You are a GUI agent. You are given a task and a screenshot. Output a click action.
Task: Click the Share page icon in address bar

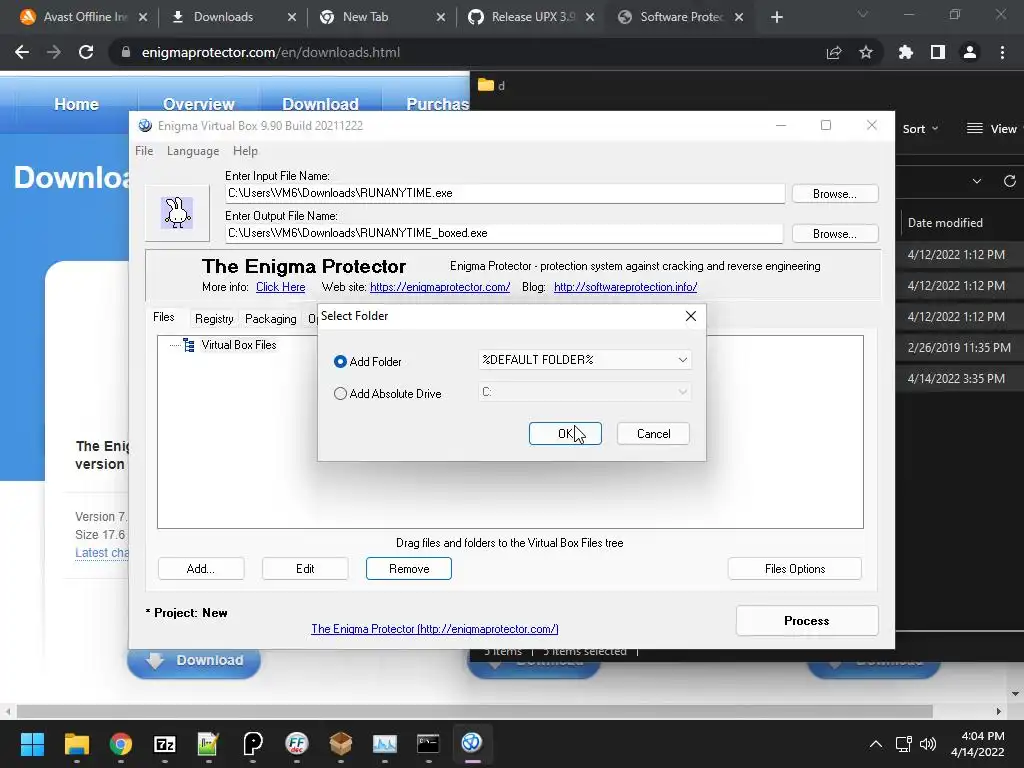coord(834,52)
